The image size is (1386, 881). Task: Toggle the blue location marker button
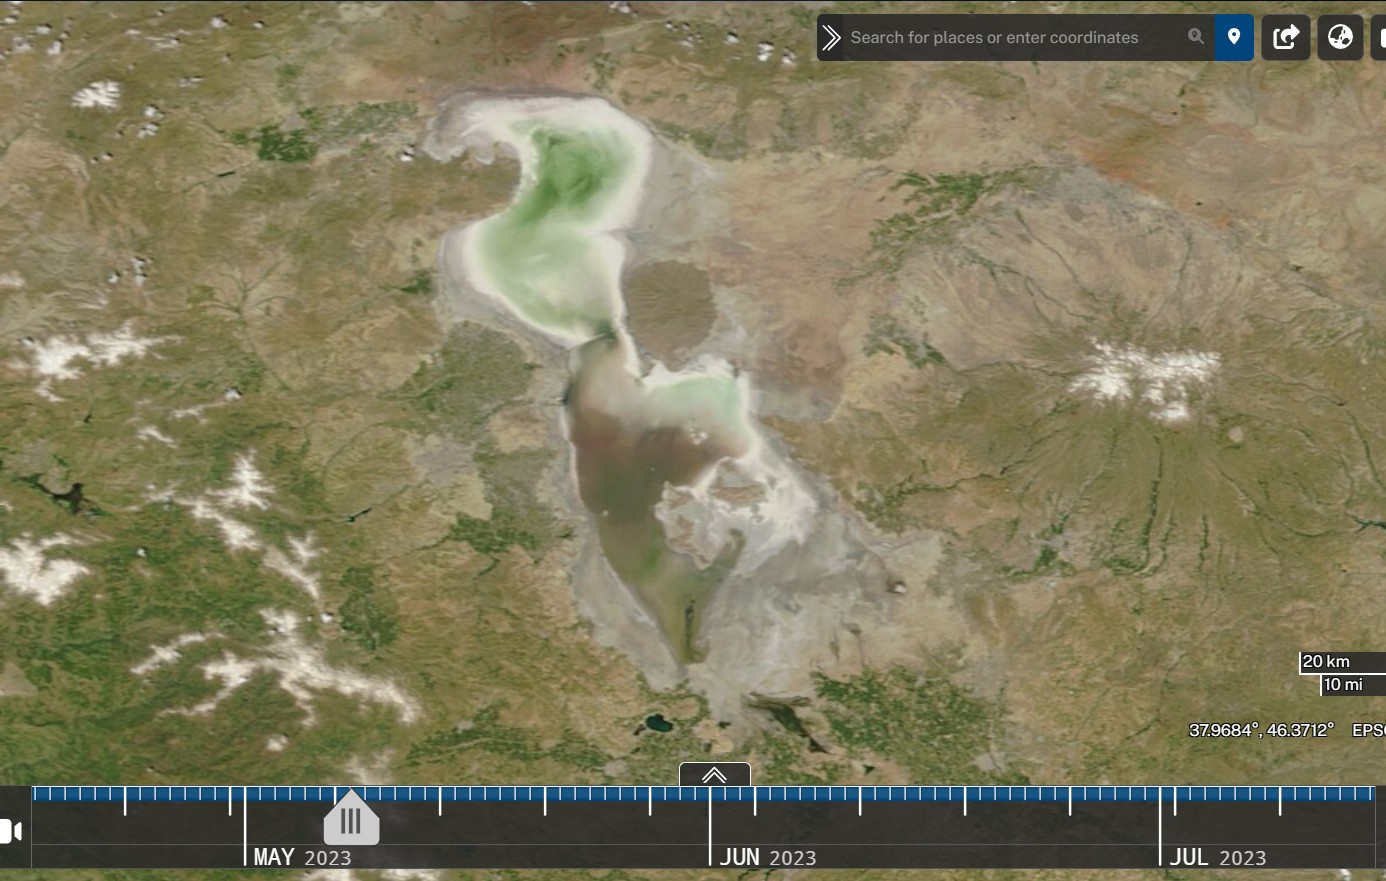tap(1234, 38)
